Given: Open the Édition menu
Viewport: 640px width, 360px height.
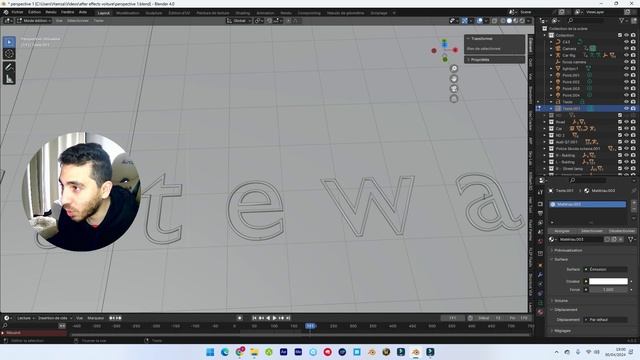Looking at the screenshot, I should pyautogui.click(x=34, y=12).
